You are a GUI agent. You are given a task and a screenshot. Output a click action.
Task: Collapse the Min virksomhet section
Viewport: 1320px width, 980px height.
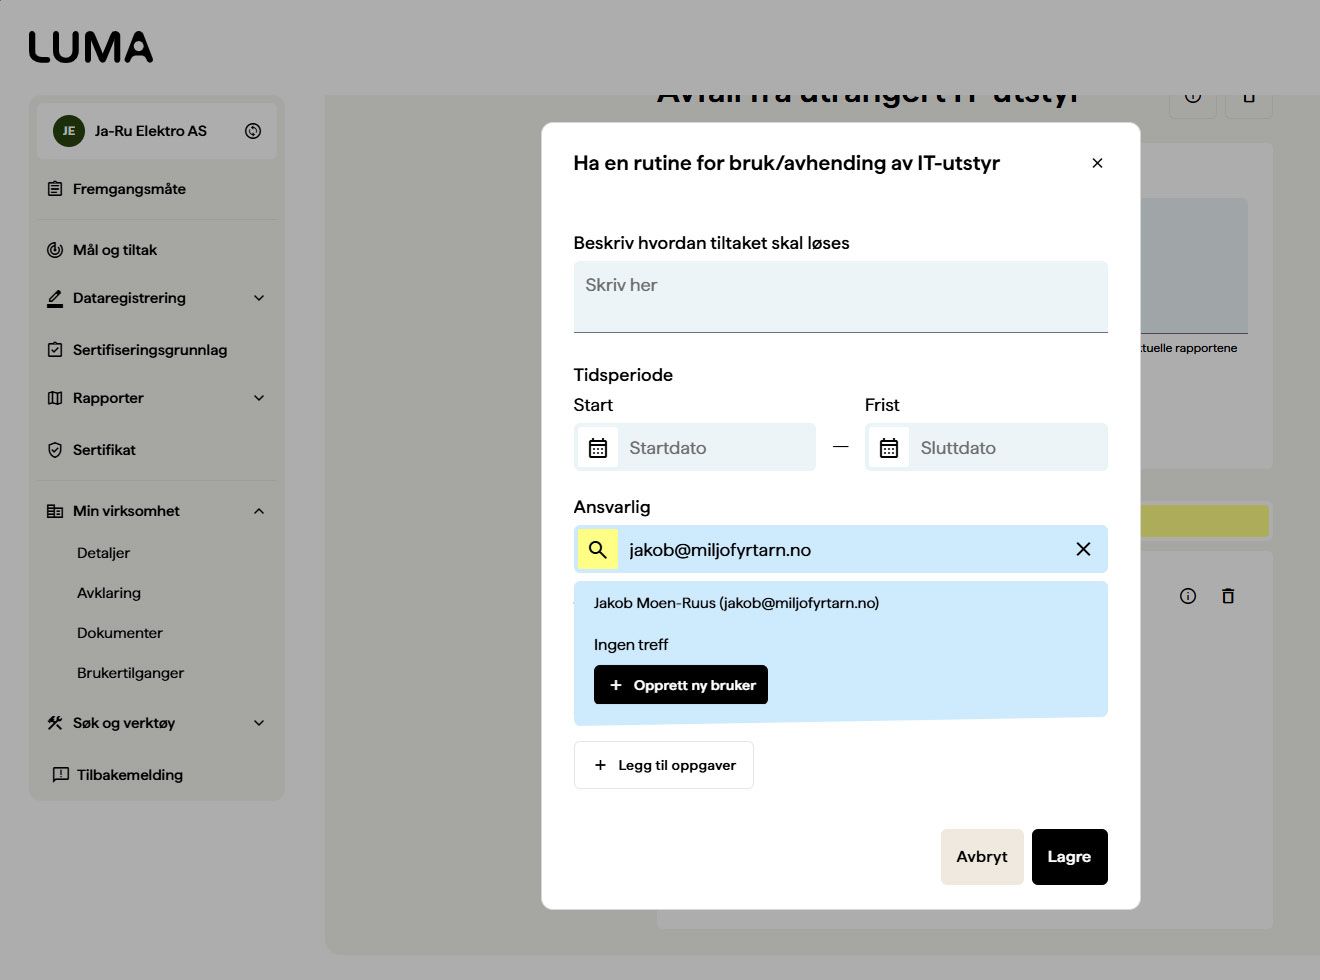click(x=259, y=511)
